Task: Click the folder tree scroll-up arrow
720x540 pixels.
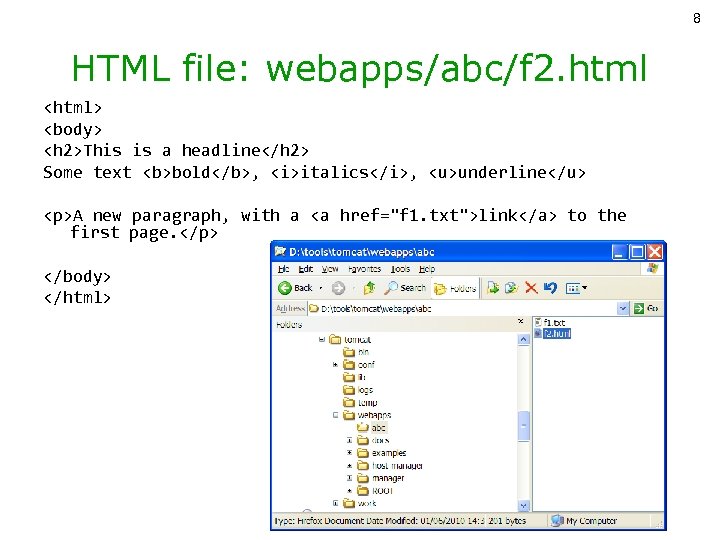Action: pyautogui.click(x=523, y=339)
